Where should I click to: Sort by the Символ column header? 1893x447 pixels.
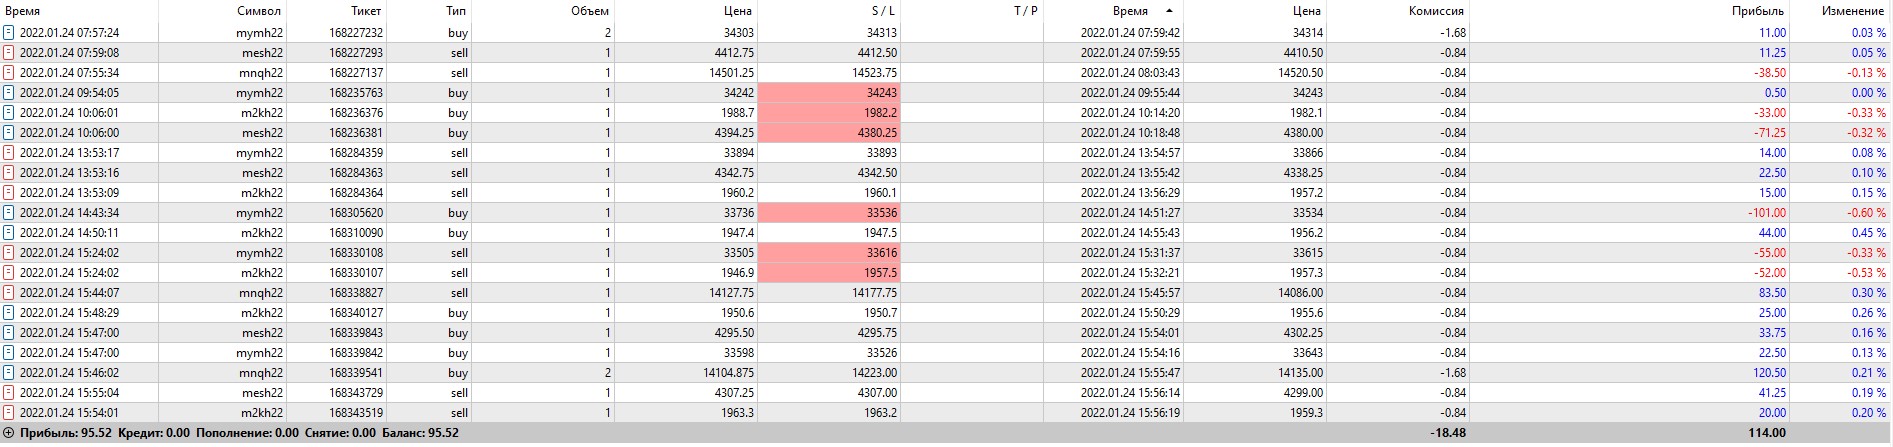point(259,11)
